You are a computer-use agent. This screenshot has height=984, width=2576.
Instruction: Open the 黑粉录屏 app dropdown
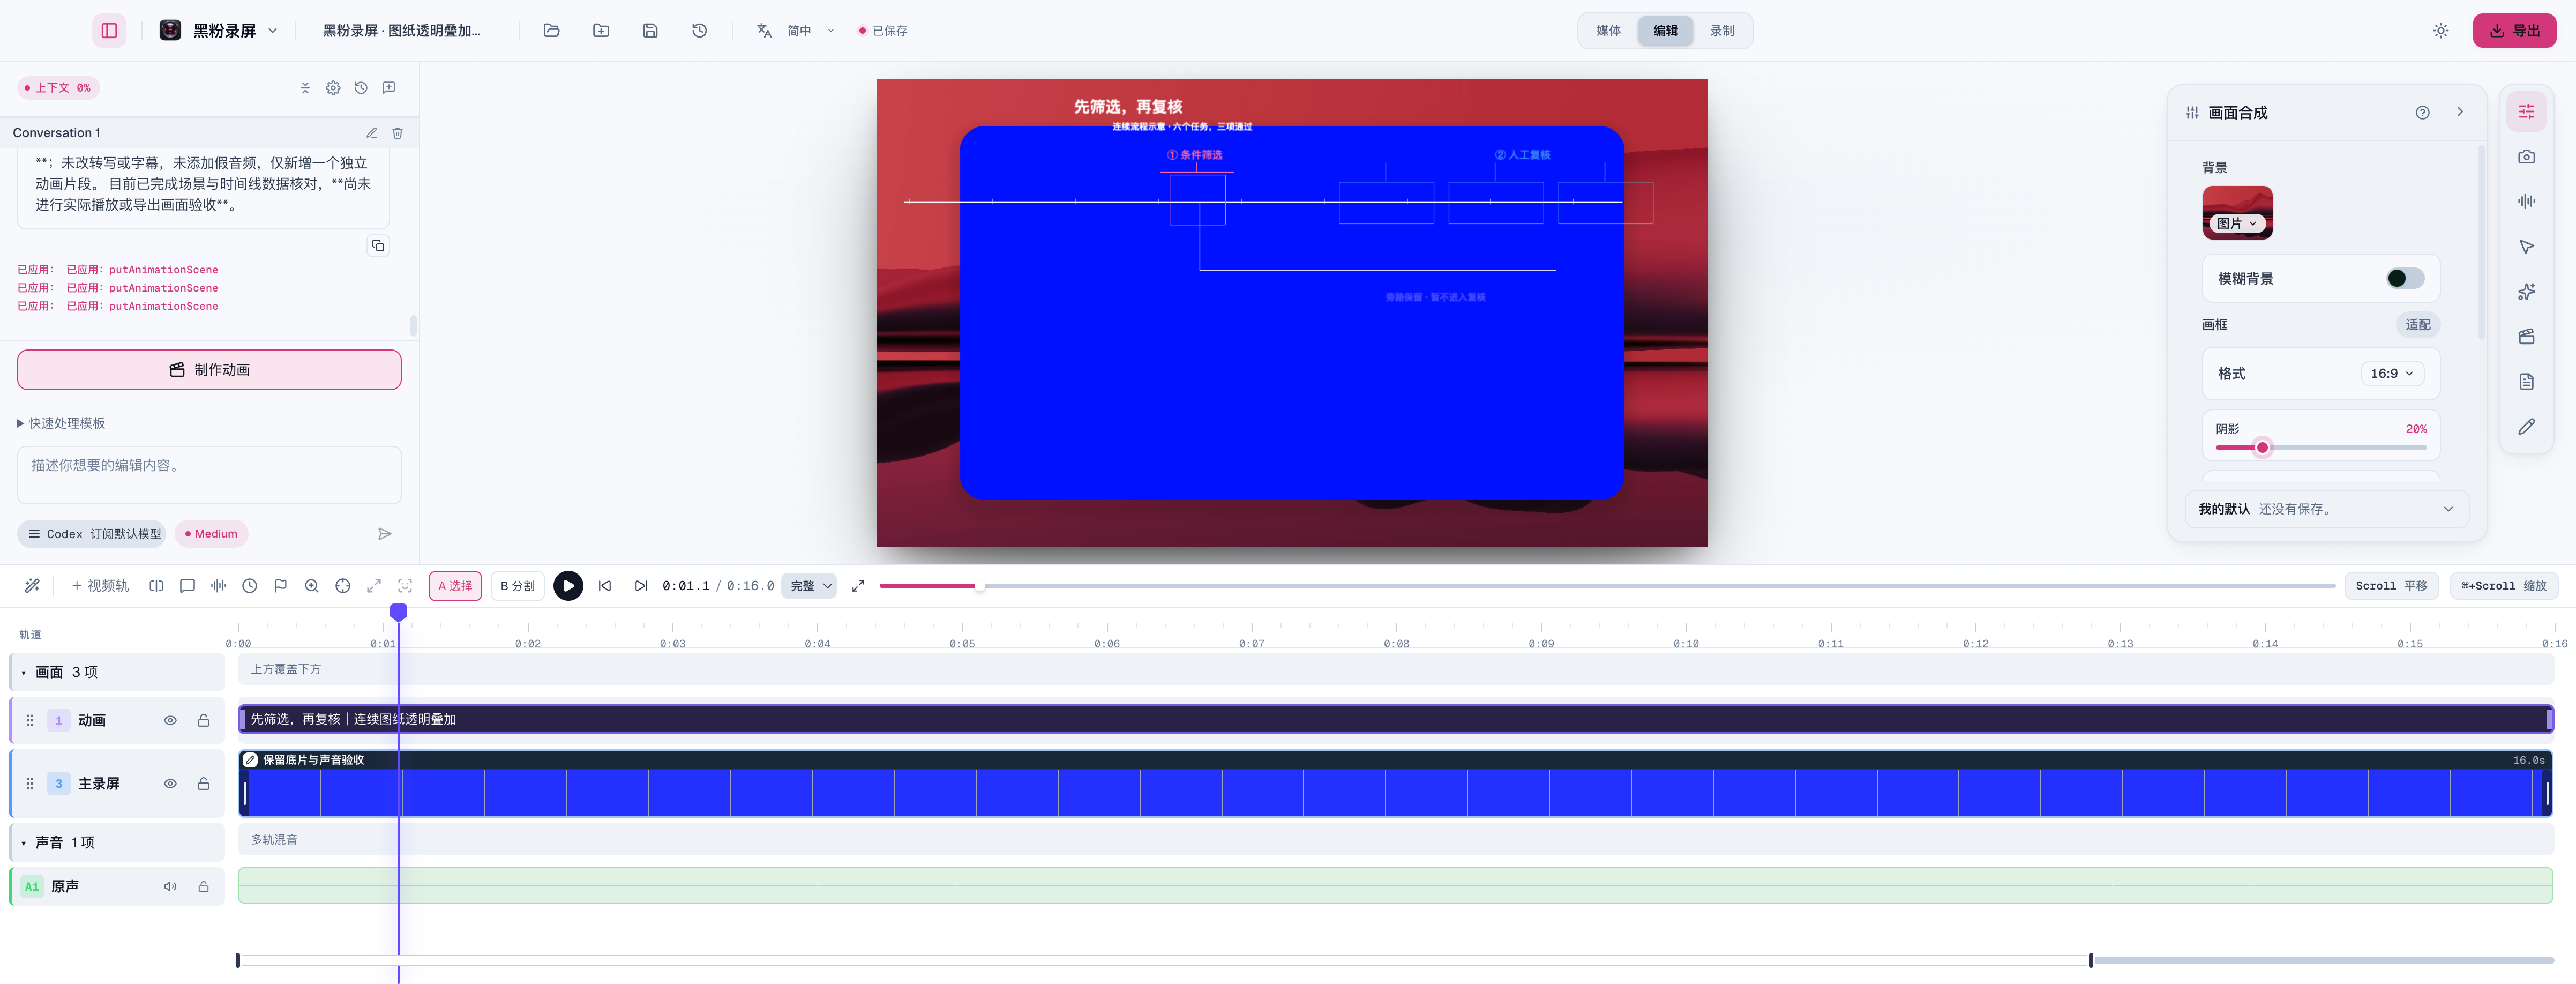point(219,30)
